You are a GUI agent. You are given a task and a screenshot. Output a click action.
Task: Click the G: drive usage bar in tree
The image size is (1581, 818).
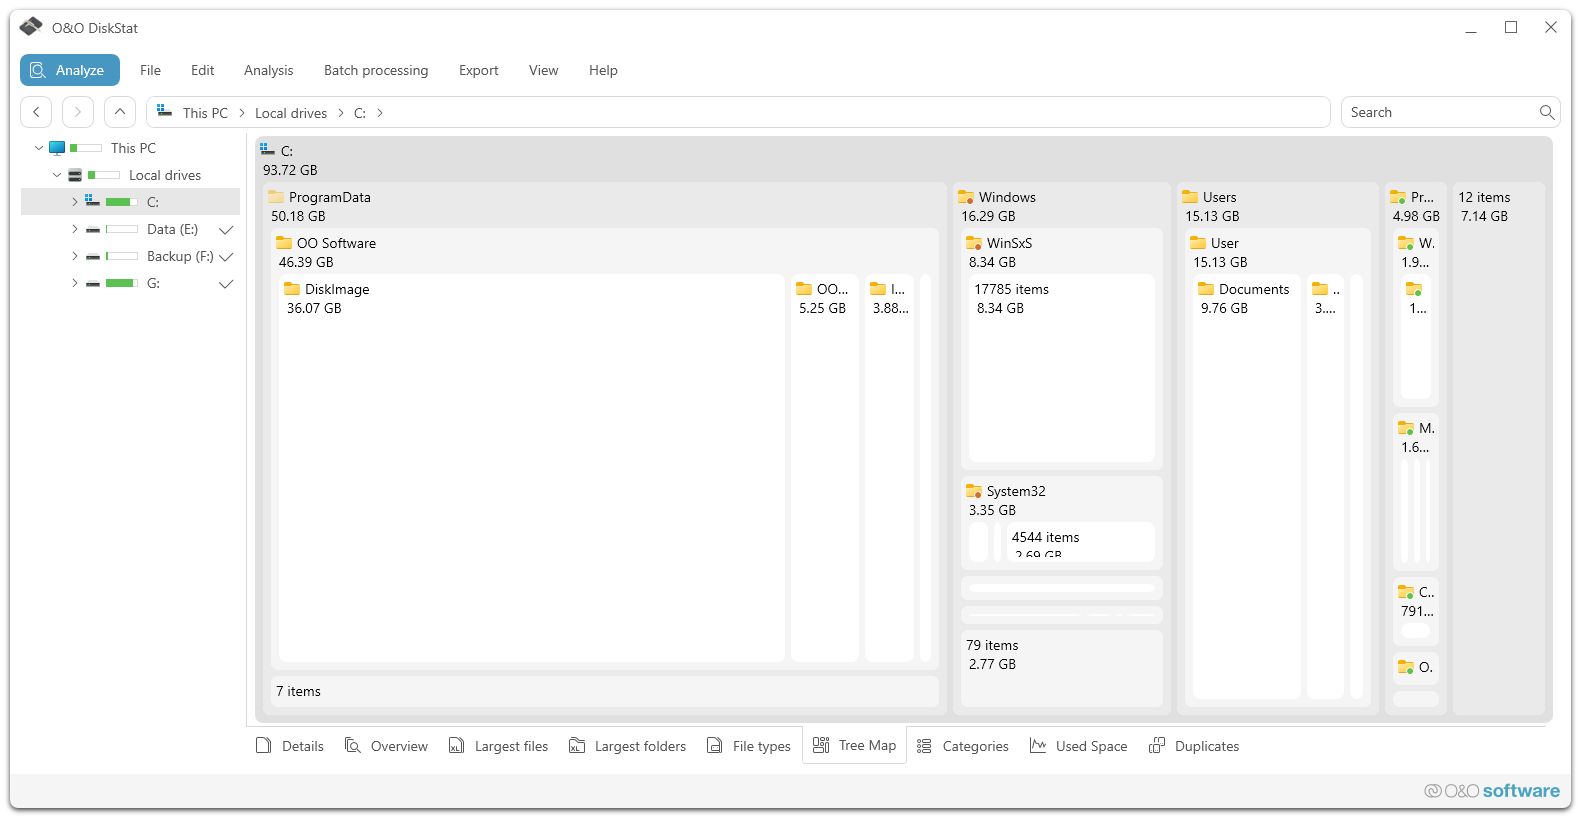click(122, 283)
